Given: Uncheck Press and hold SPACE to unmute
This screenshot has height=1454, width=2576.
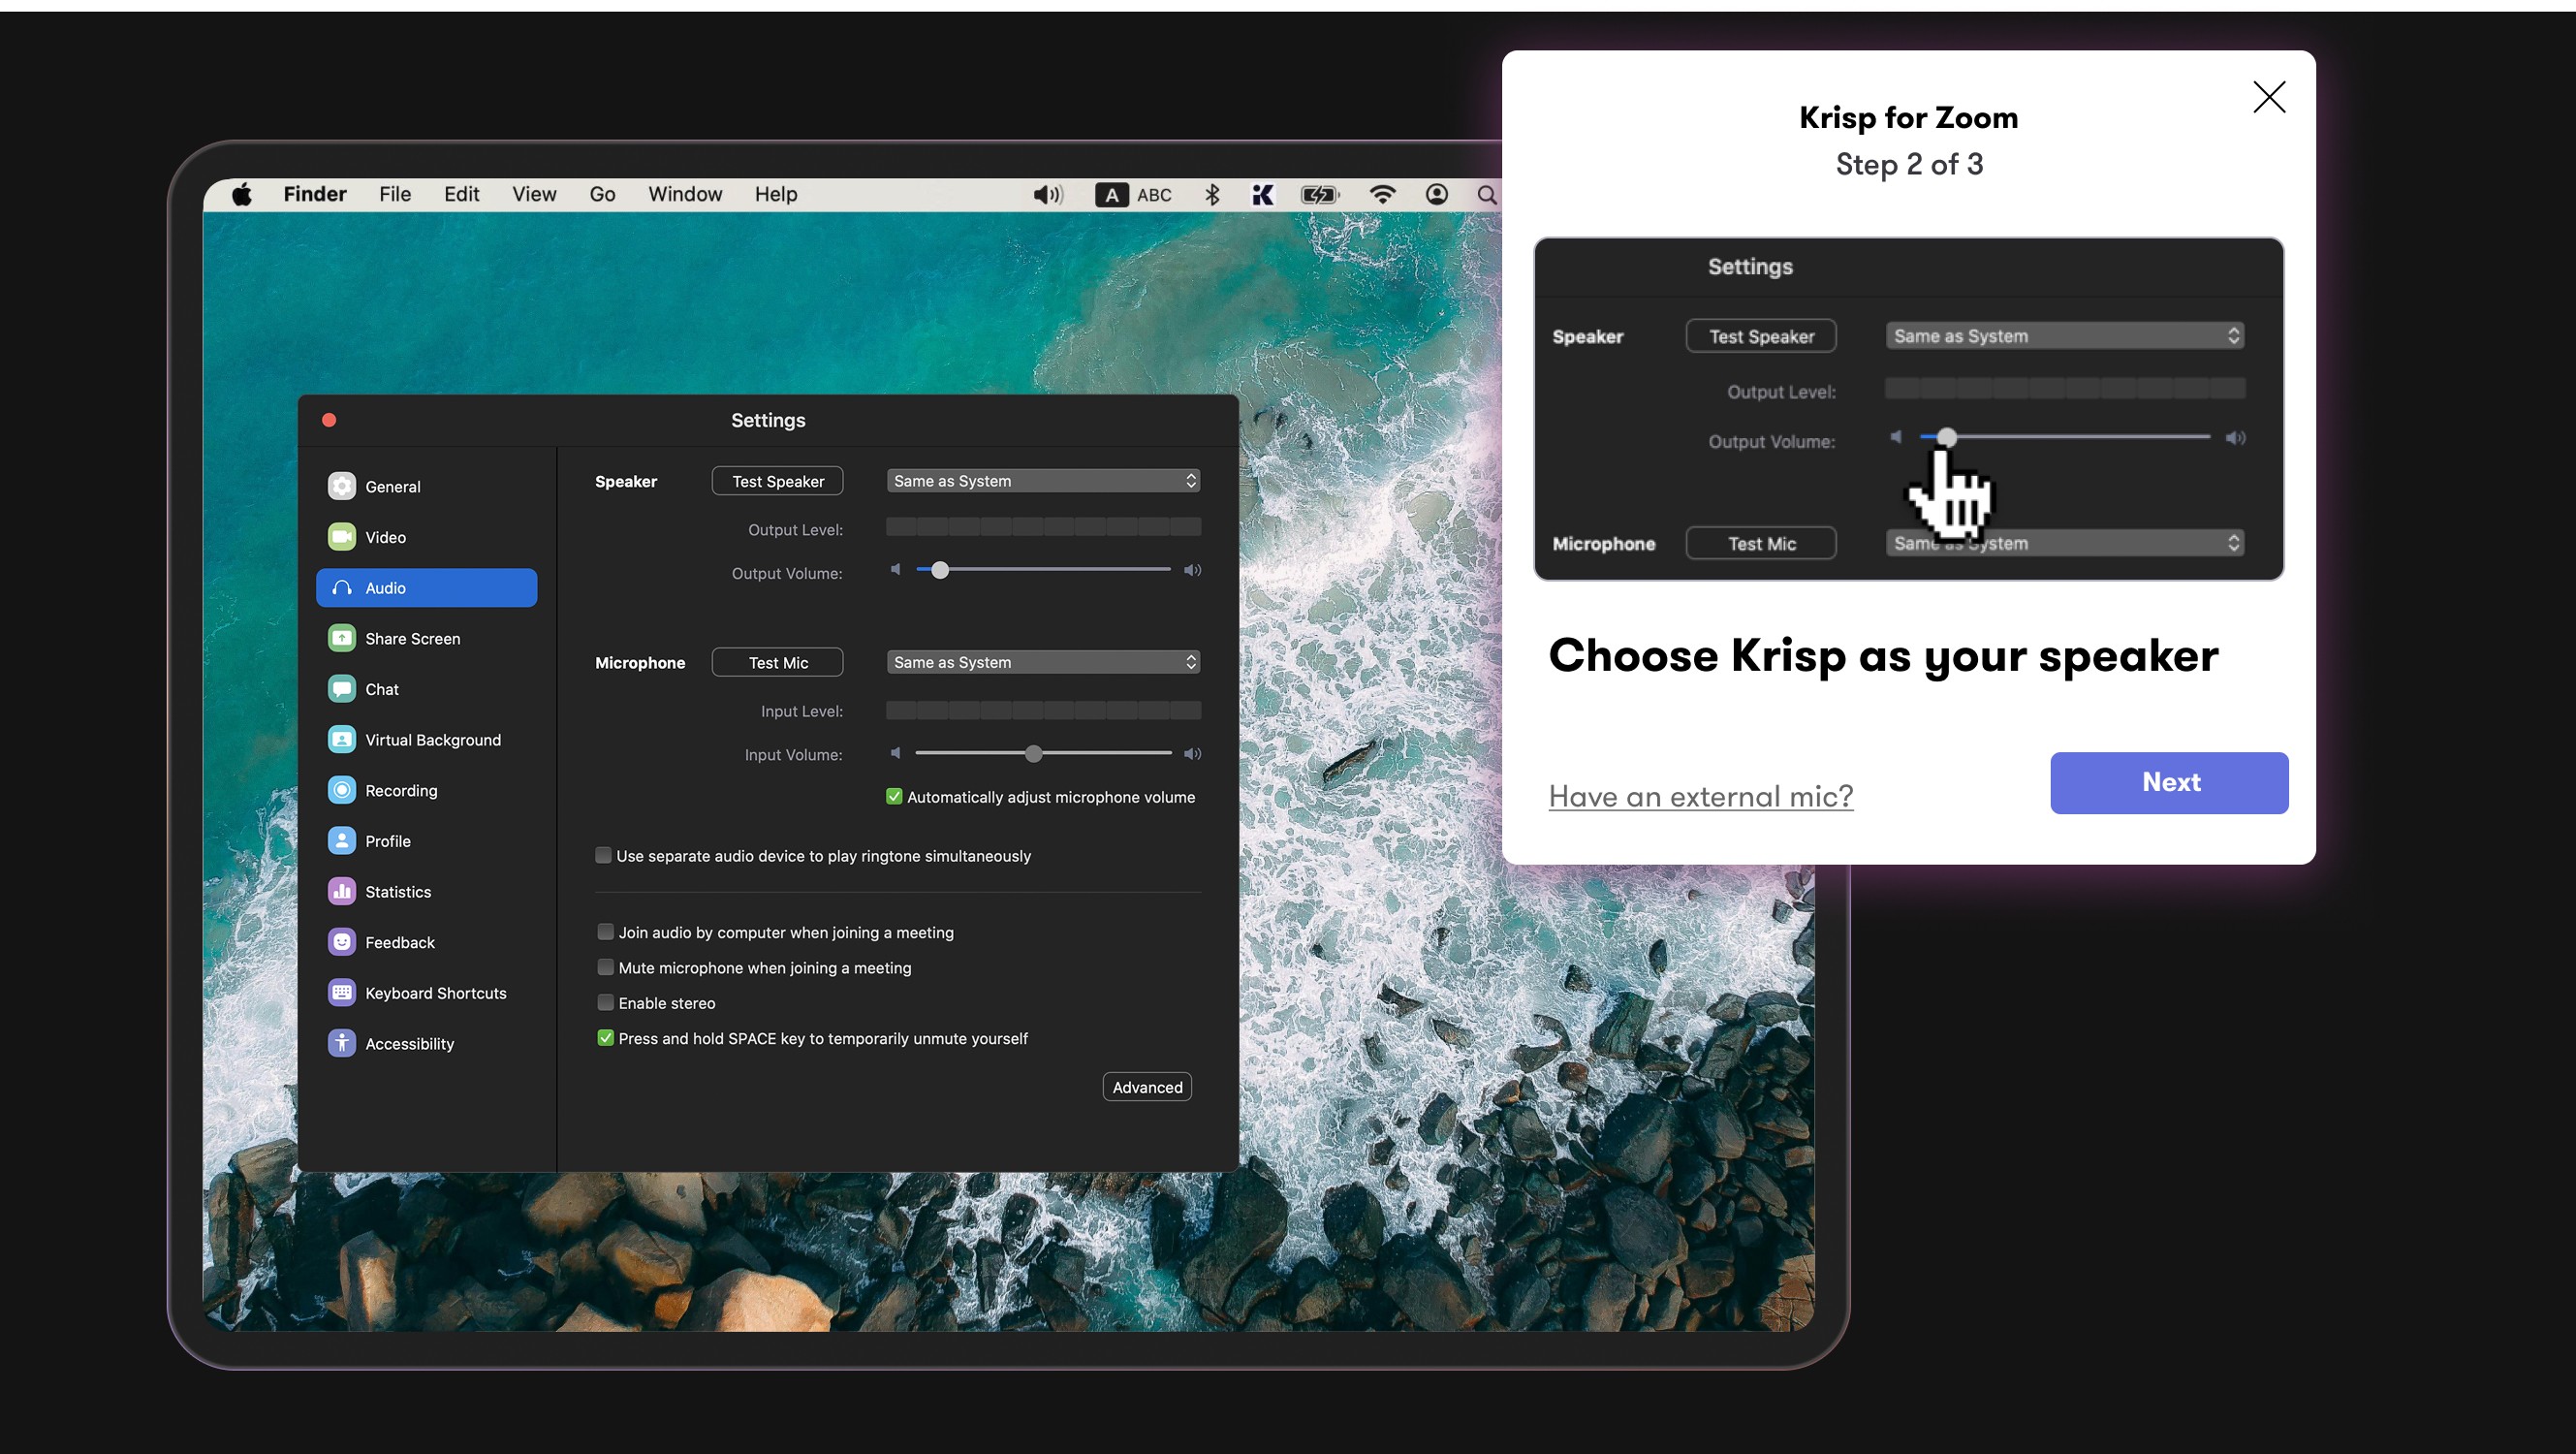Looking at the screenshot, I should pos(605,1038).
